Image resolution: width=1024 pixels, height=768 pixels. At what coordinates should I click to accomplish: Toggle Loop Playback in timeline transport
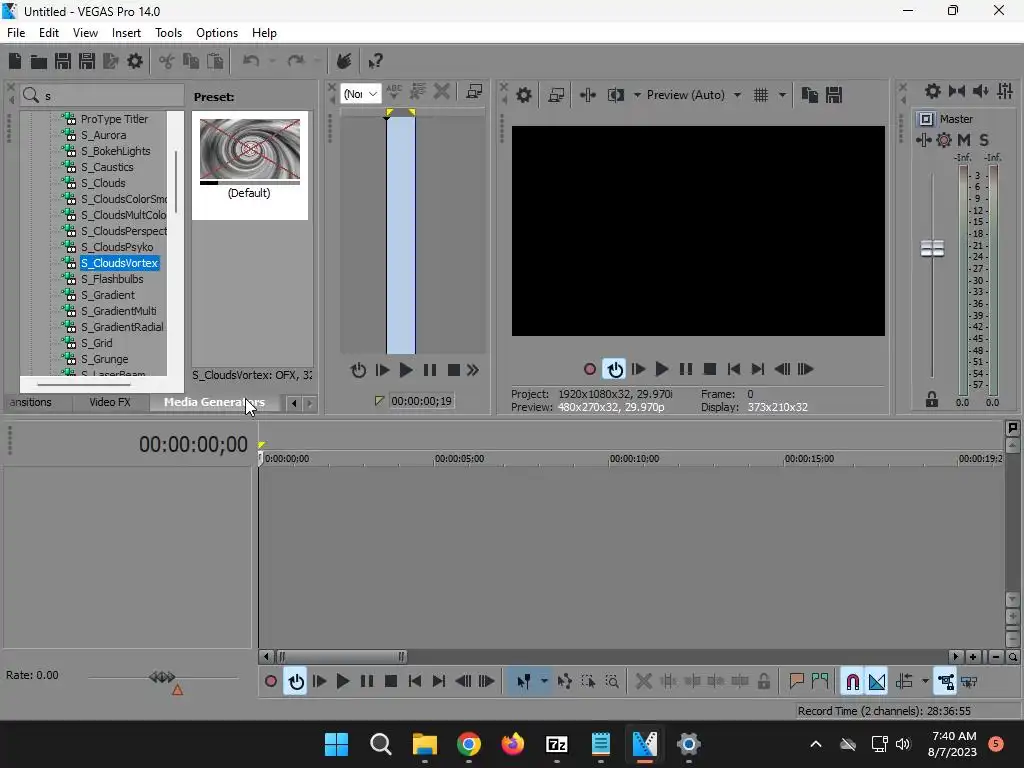(x=296, y=682)
